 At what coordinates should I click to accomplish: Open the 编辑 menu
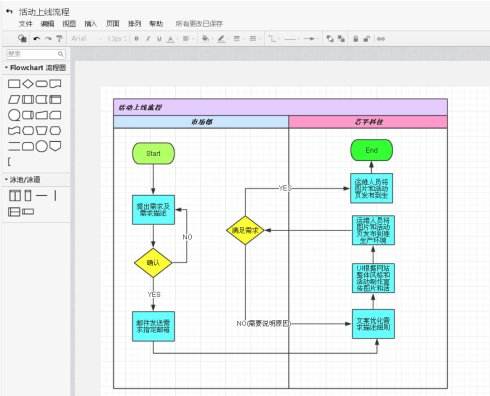click(47, 24)
